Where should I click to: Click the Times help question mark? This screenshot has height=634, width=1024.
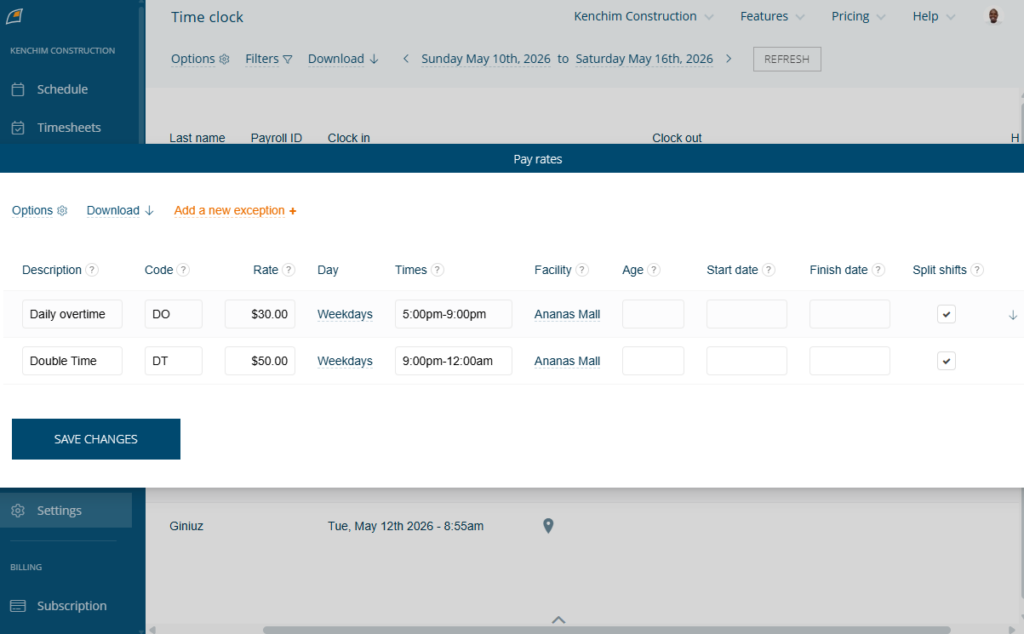tap(438, 270)
